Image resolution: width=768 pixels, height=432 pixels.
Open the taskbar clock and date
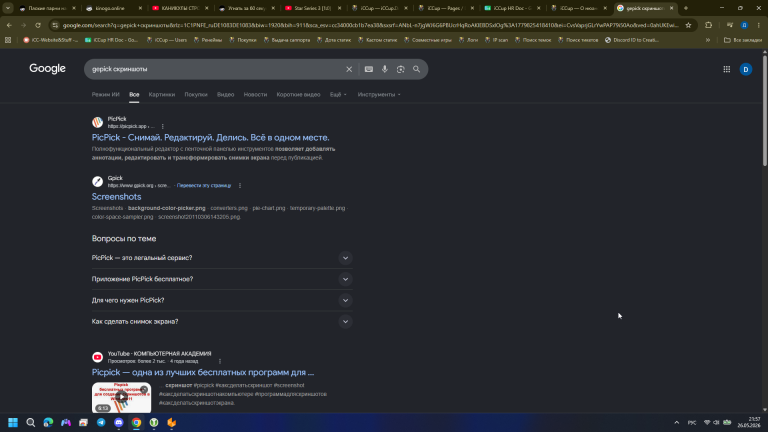(749, 422)
